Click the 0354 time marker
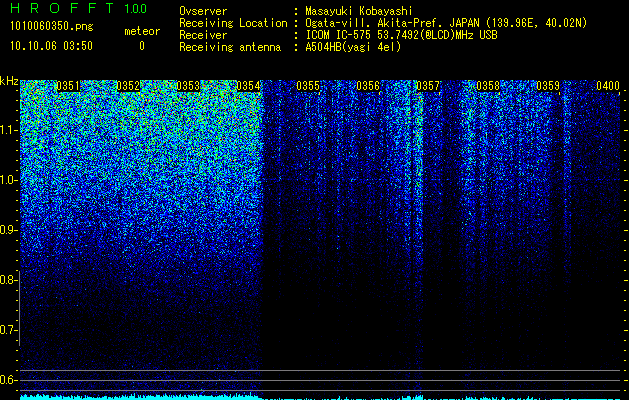This screenshot has width=629, height=400. (x=248, y=86)
